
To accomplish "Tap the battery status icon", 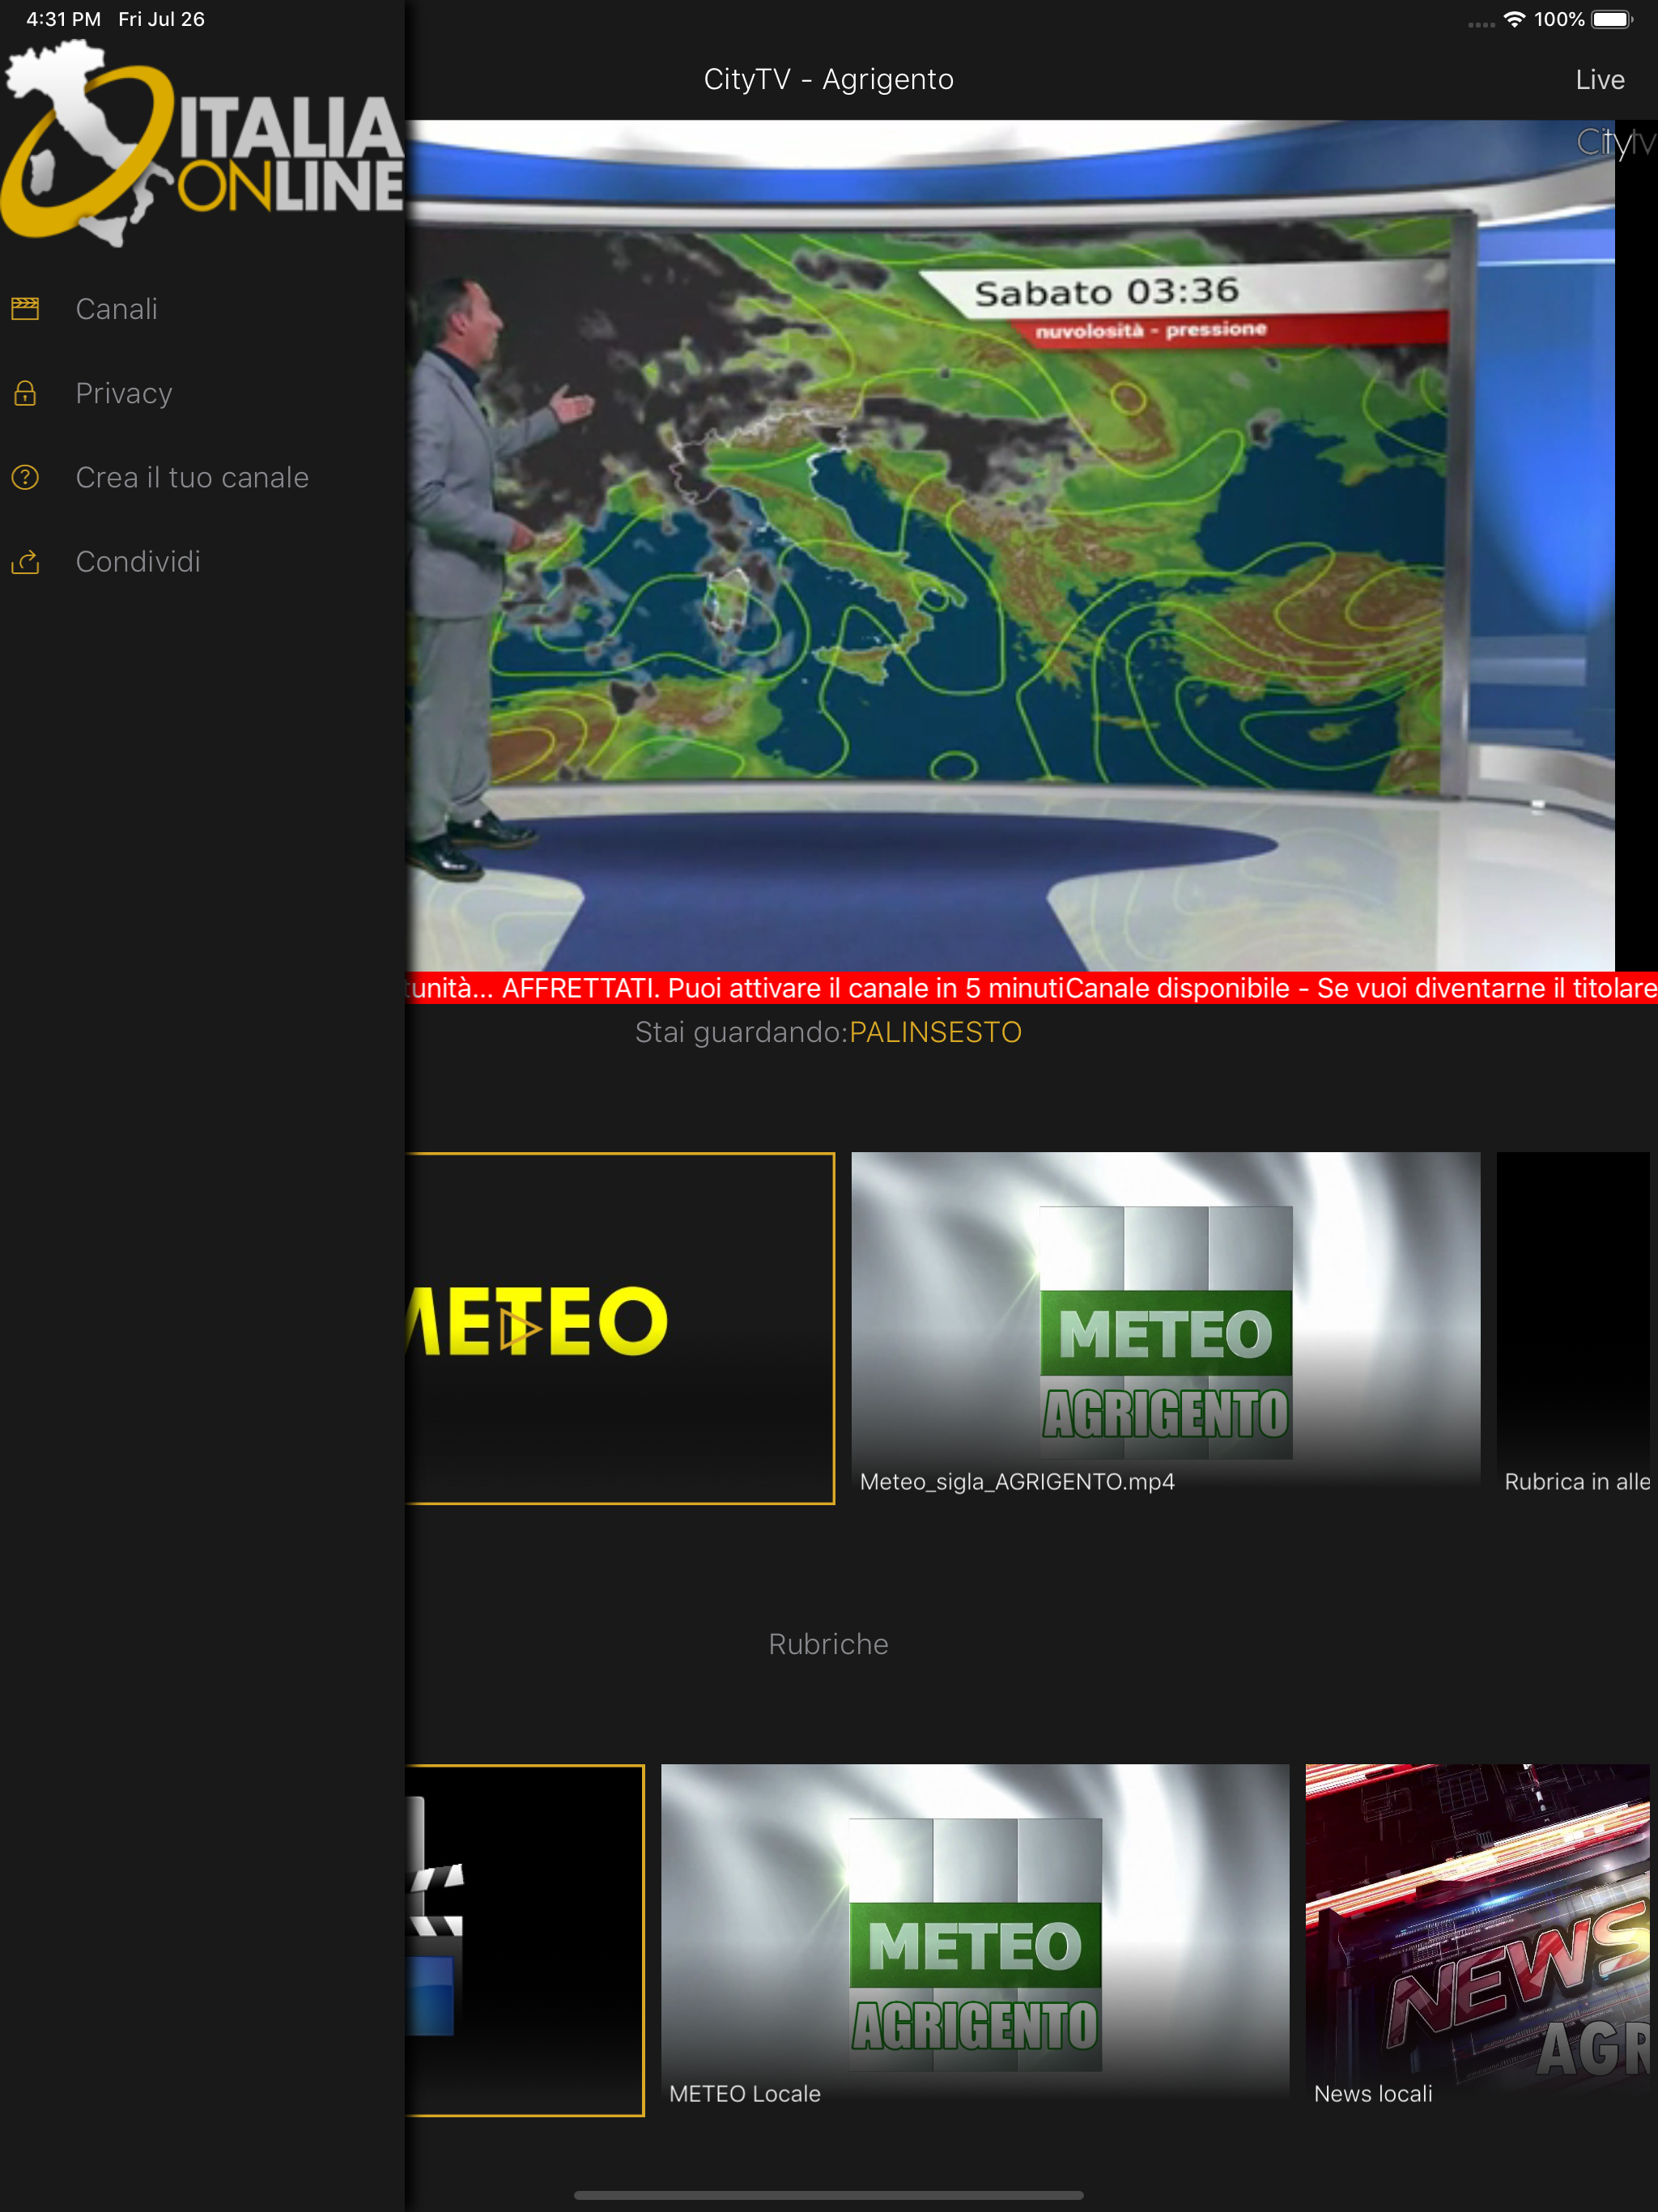I will click(1611, 19).
